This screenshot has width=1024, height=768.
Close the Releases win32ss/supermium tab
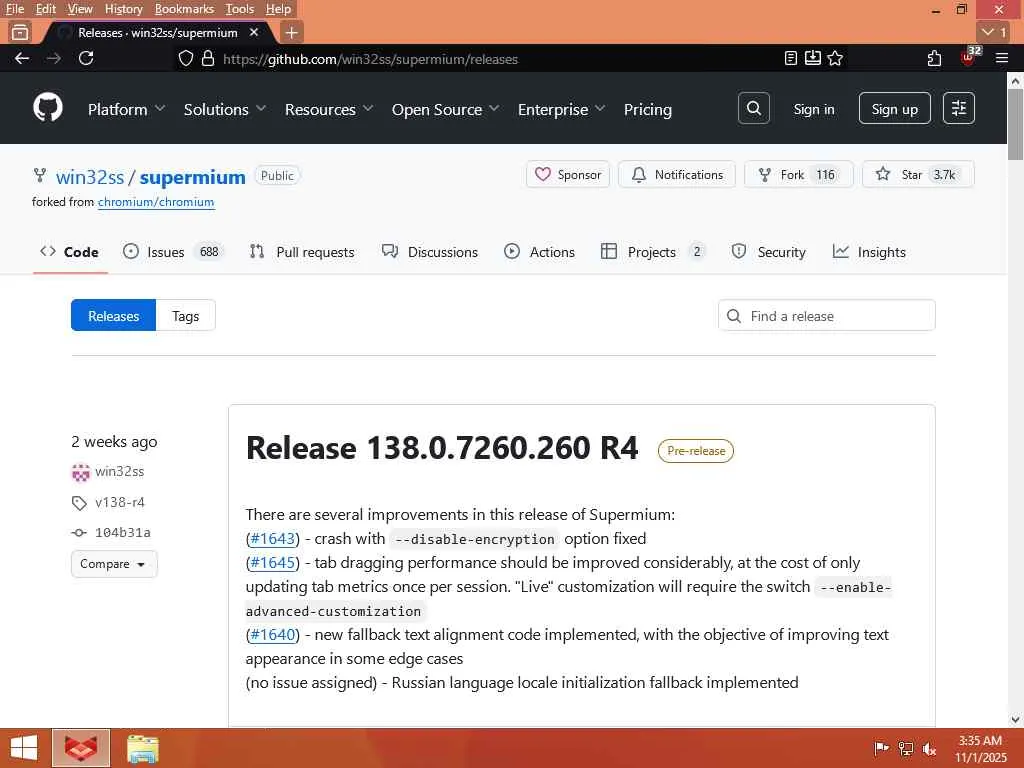(x=254, y=32)
